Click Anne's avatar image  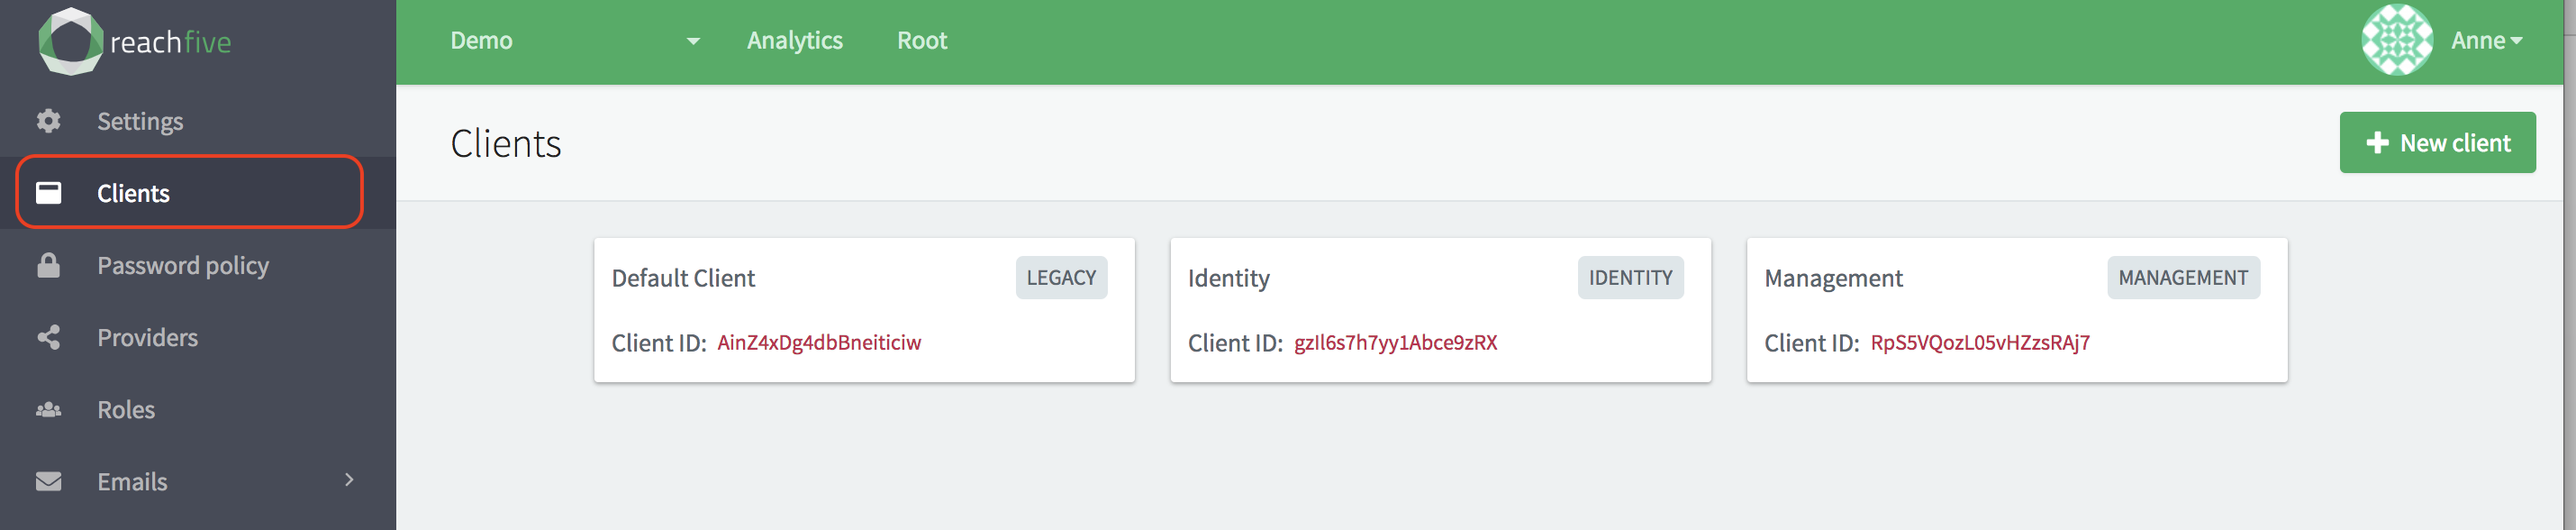[2397, 40]
